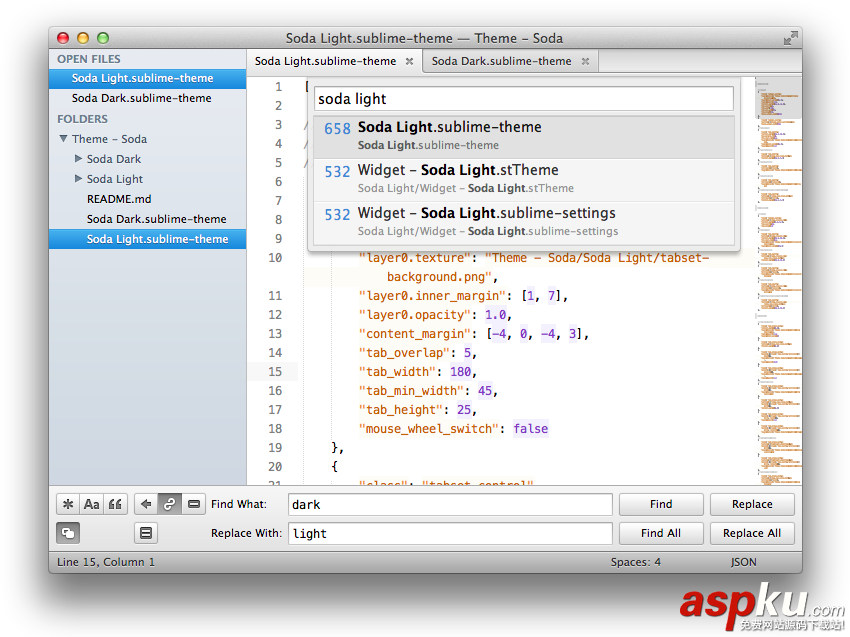Click "layer0.opacity" key on line 12
The height and width of the screenshot is (637, 850).
[x=415, y=315]
